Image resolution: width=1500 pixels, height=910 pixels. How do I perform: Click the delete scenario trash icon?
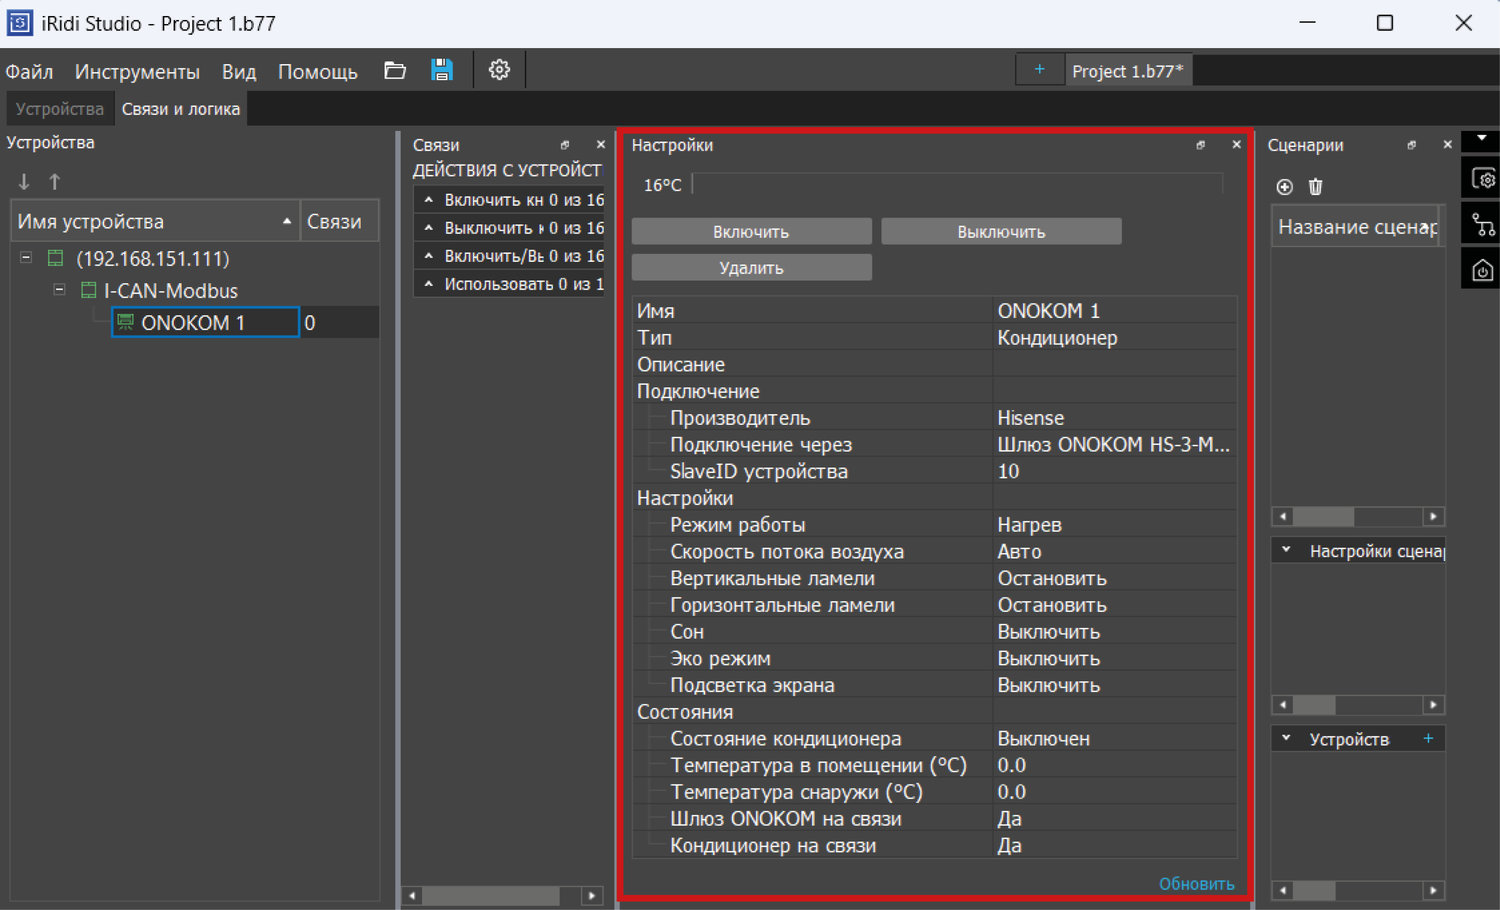[x=1316, y=187]
